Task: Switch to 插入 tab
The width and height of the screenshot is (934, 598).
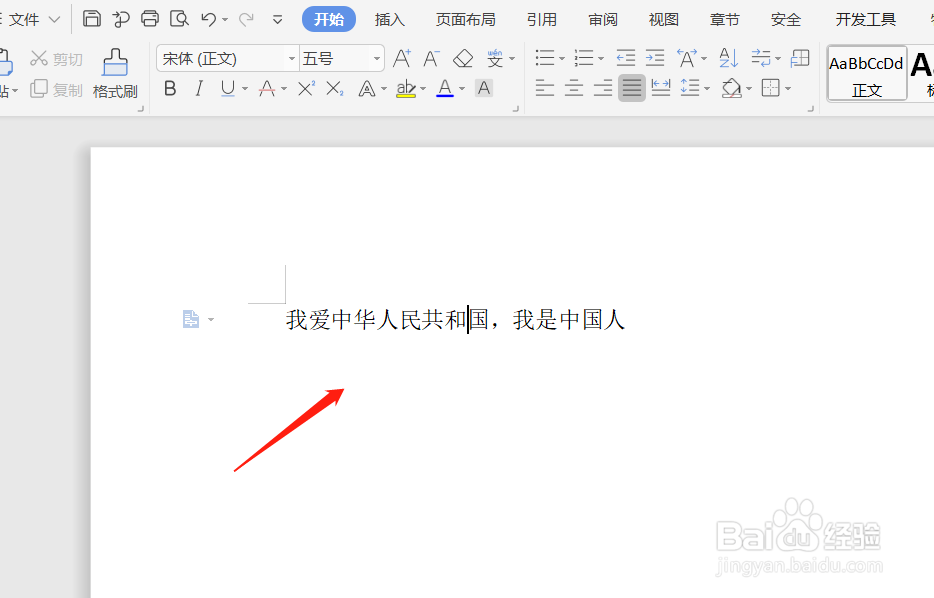Action: [390, 20]
